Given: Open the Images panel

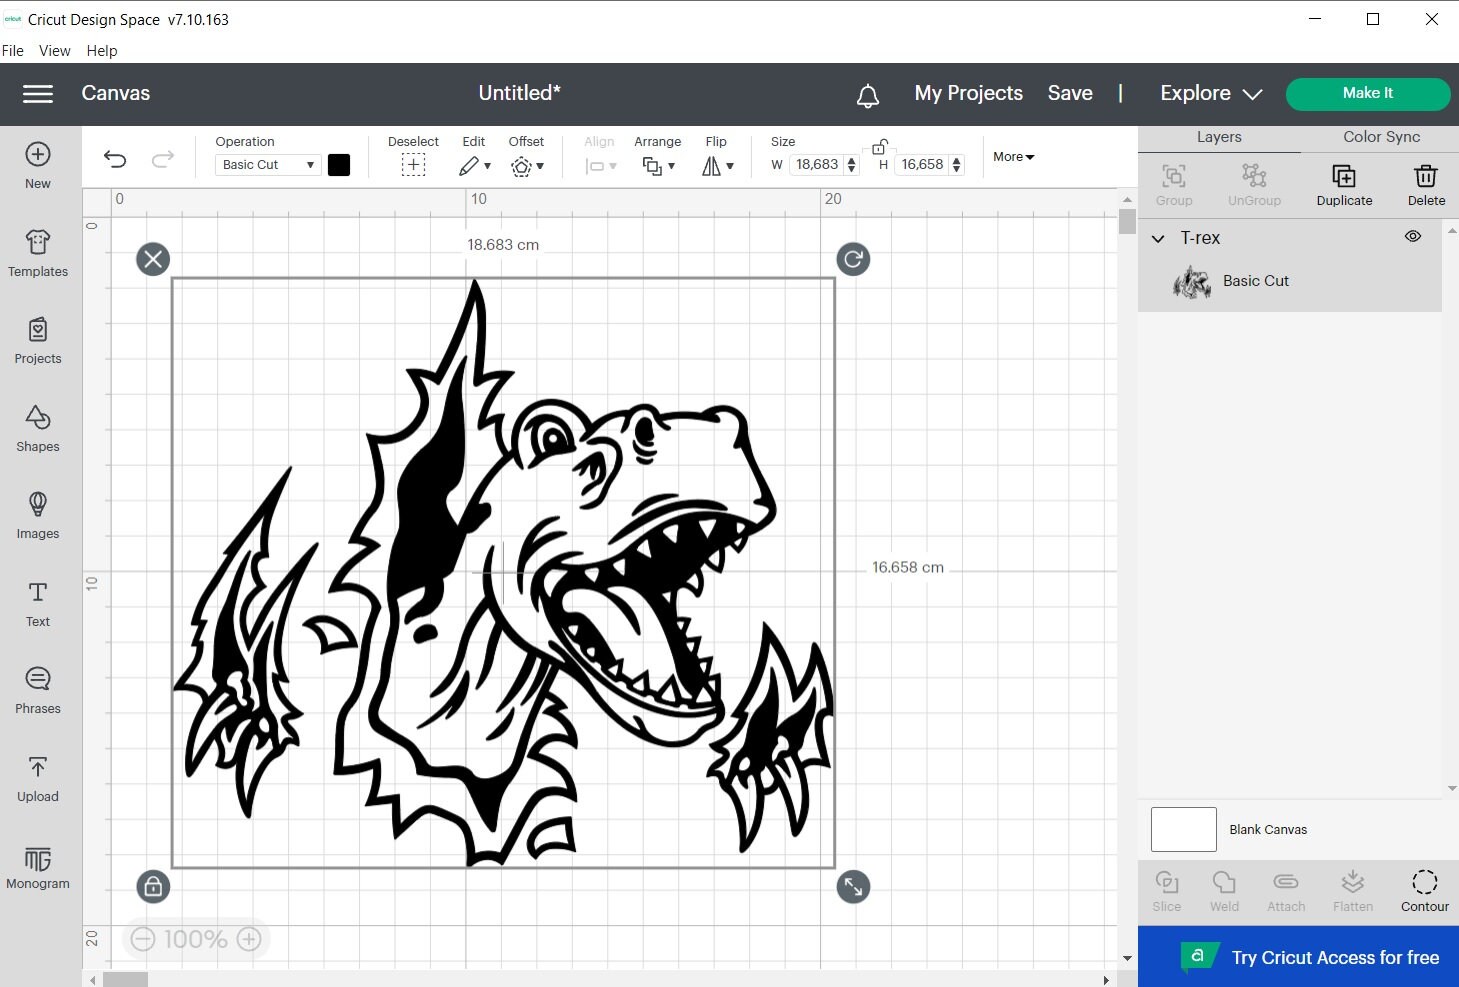Looking at the screenshot, I should 37,515.
